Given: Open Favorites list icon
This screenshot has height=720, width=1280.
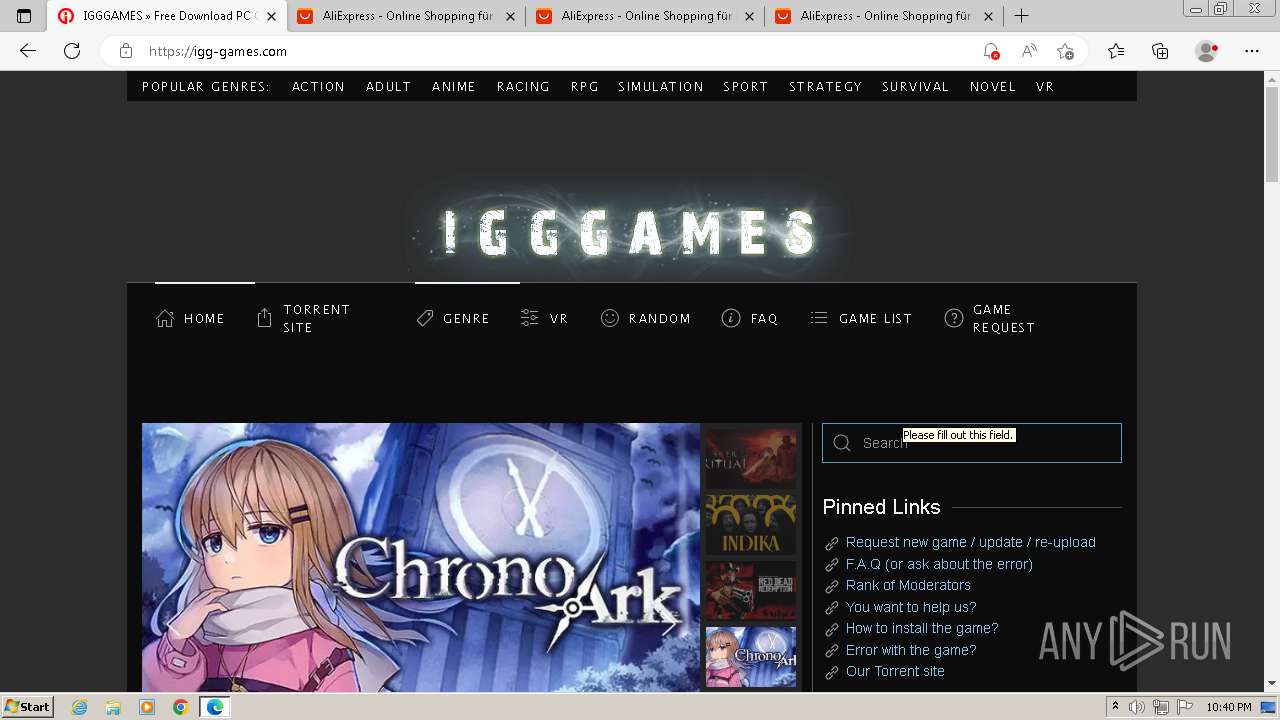Looking at the screenshot, I should coord(1115,51).
